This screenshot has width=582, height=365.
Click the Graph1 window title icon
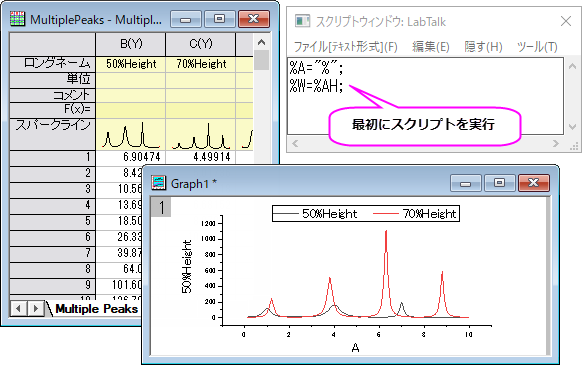click(x=158, y=183)
